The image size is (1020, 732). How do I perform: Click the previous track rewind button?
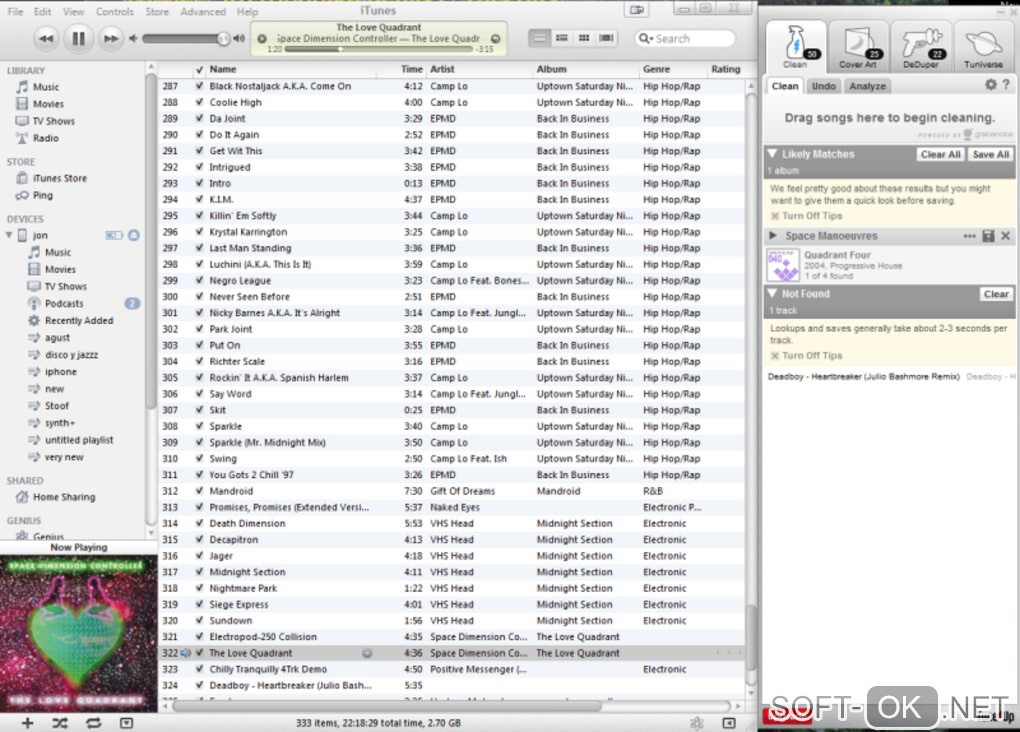(46, 38)
